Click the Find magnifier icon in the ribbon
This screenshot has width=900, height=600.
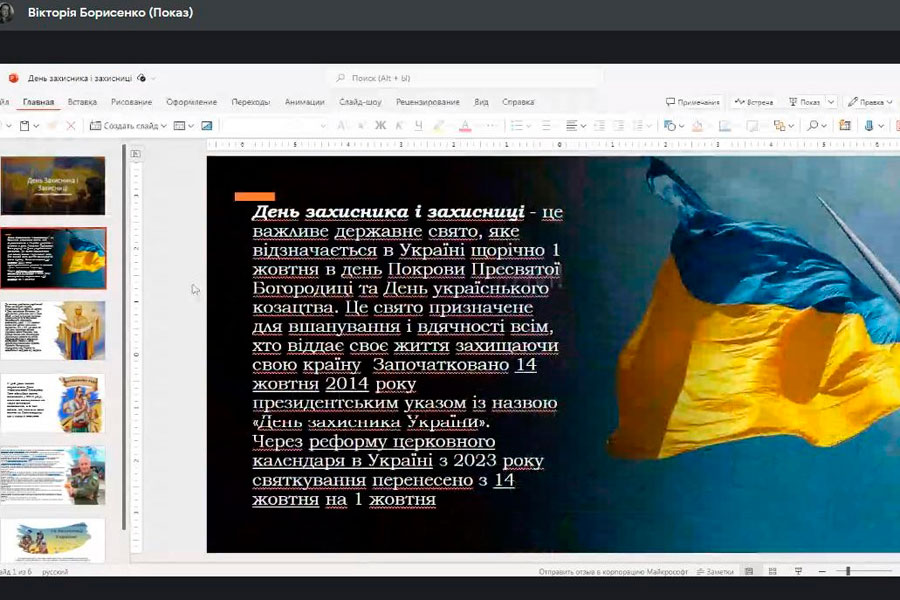[813, 126]
